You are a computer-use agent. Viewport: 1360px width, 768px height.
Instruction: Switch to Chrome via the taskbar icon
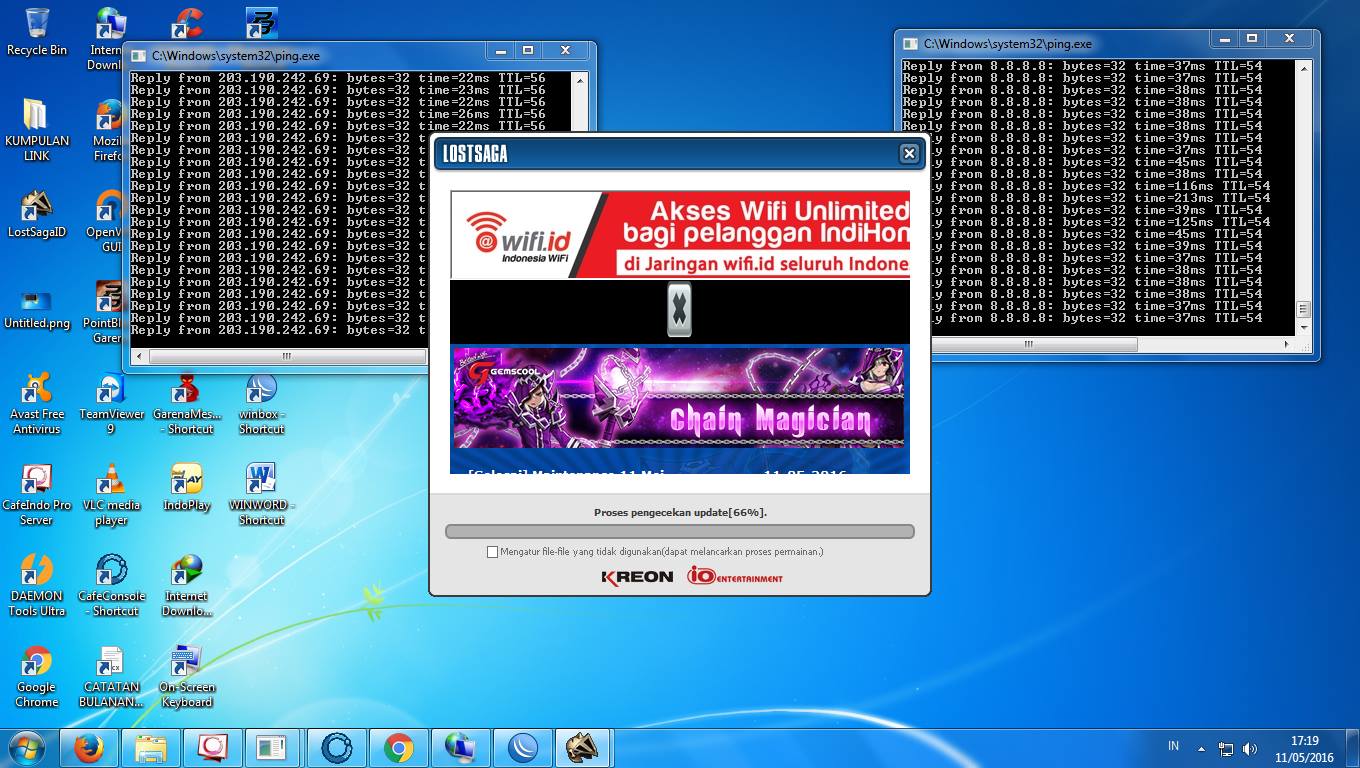(398, 748)
